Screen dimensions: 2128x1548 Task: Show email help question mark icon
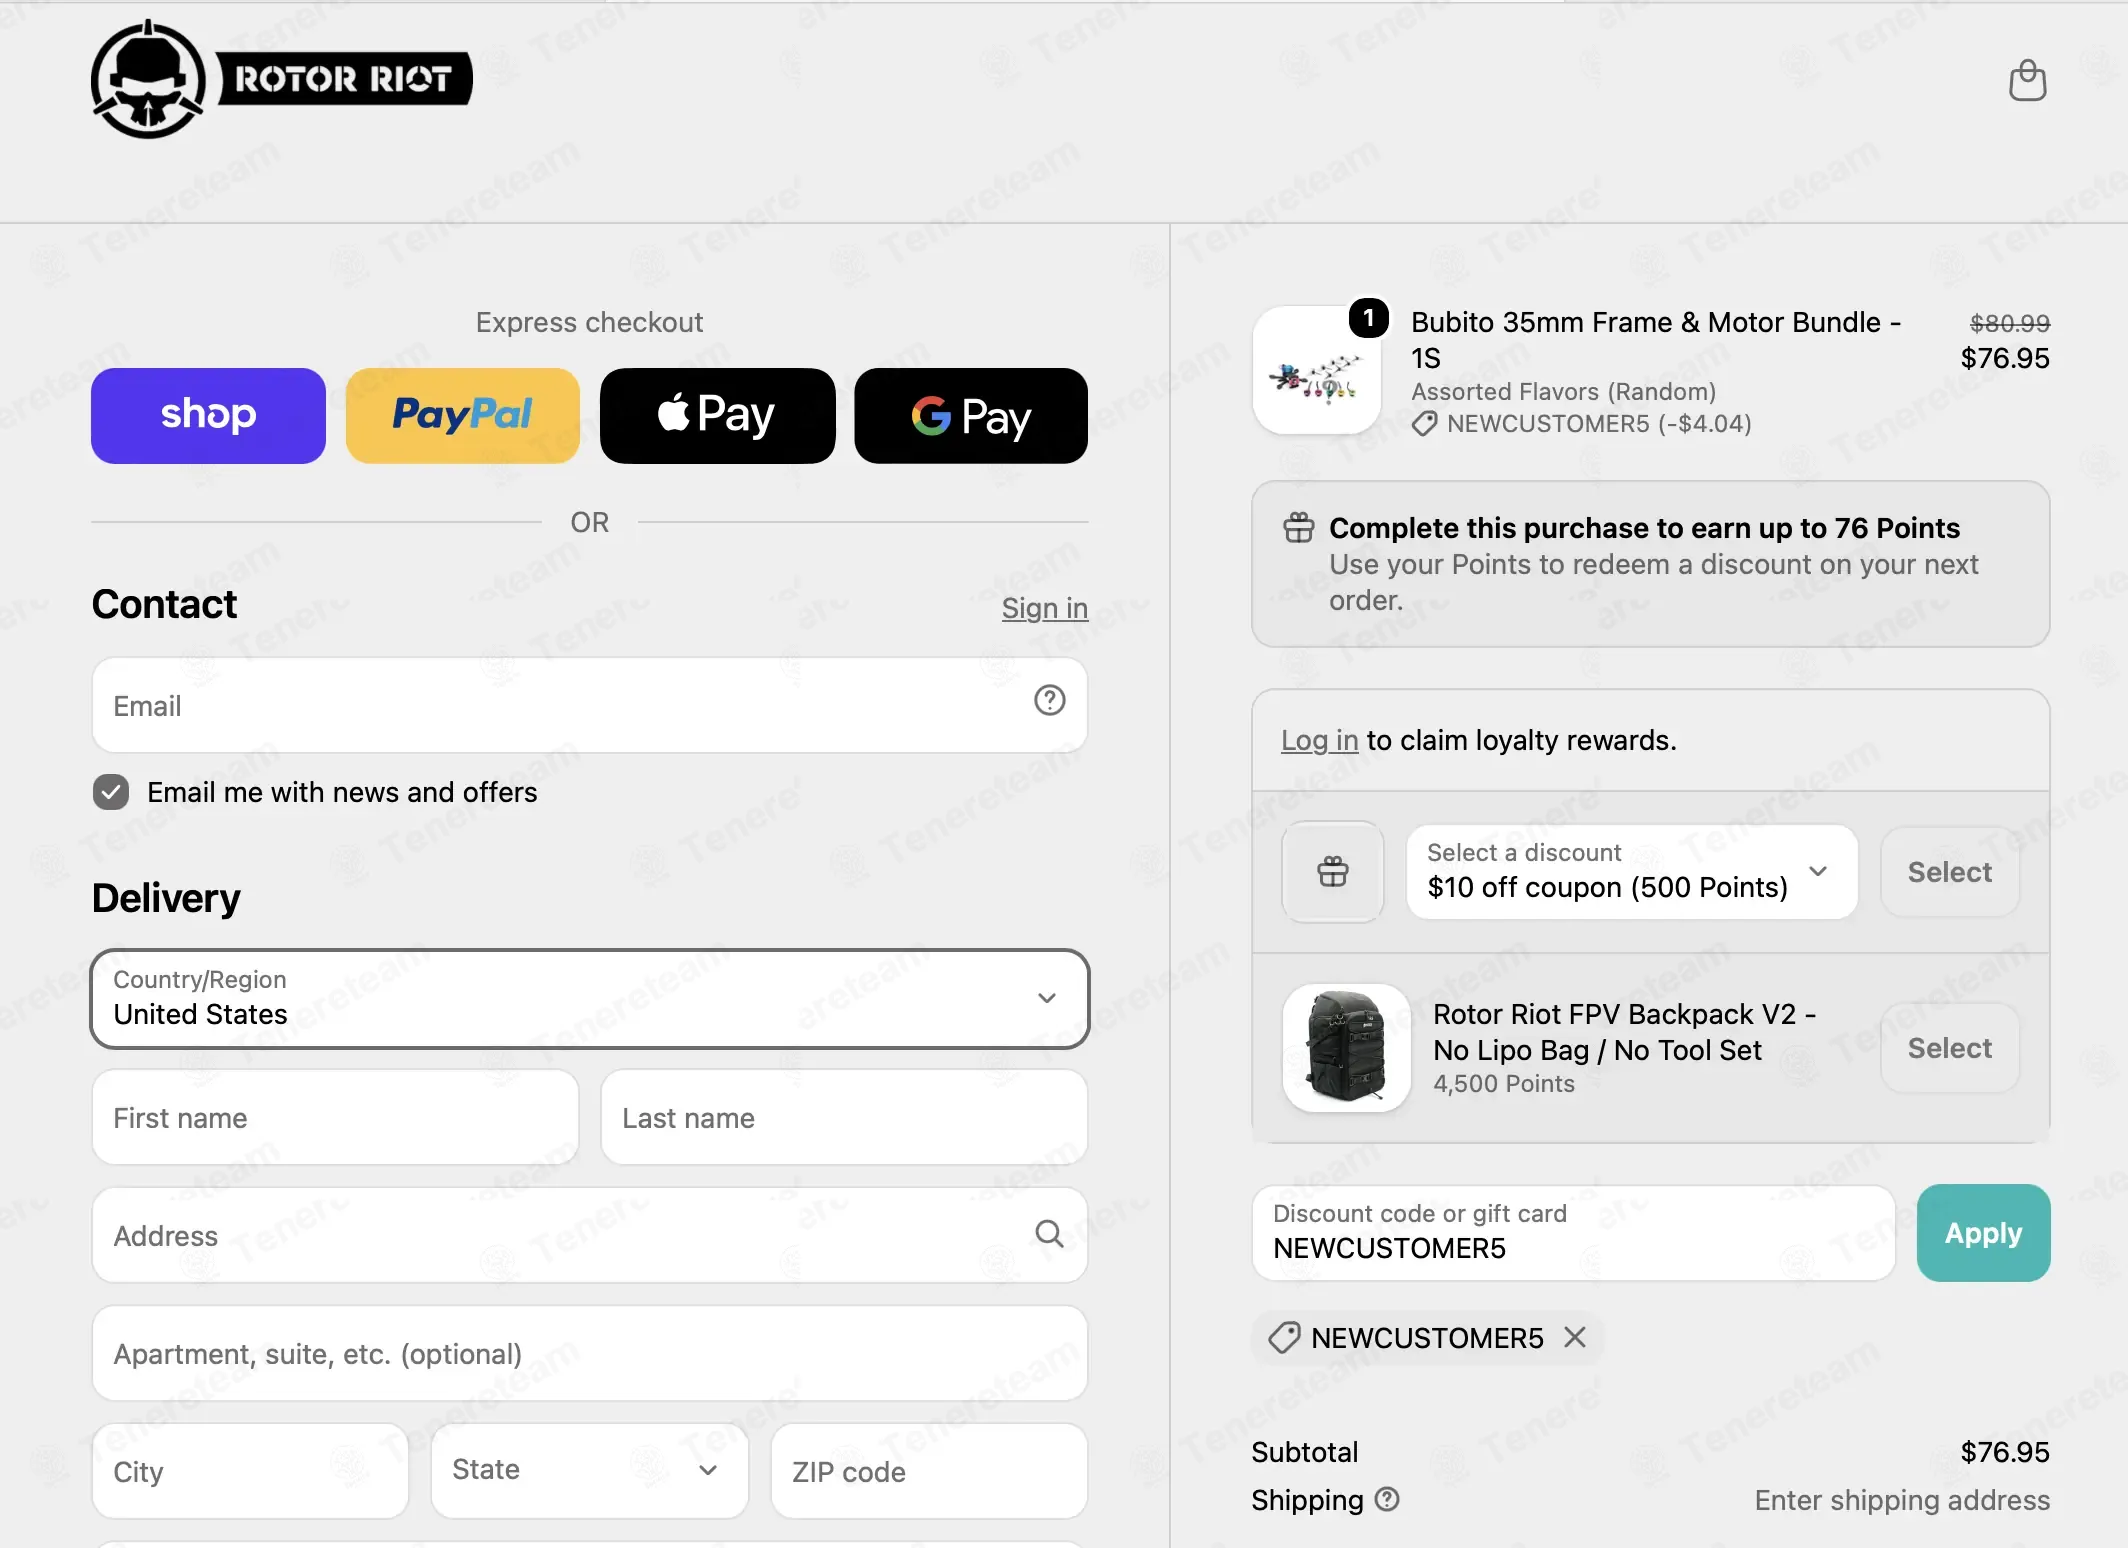[1049, 701]
